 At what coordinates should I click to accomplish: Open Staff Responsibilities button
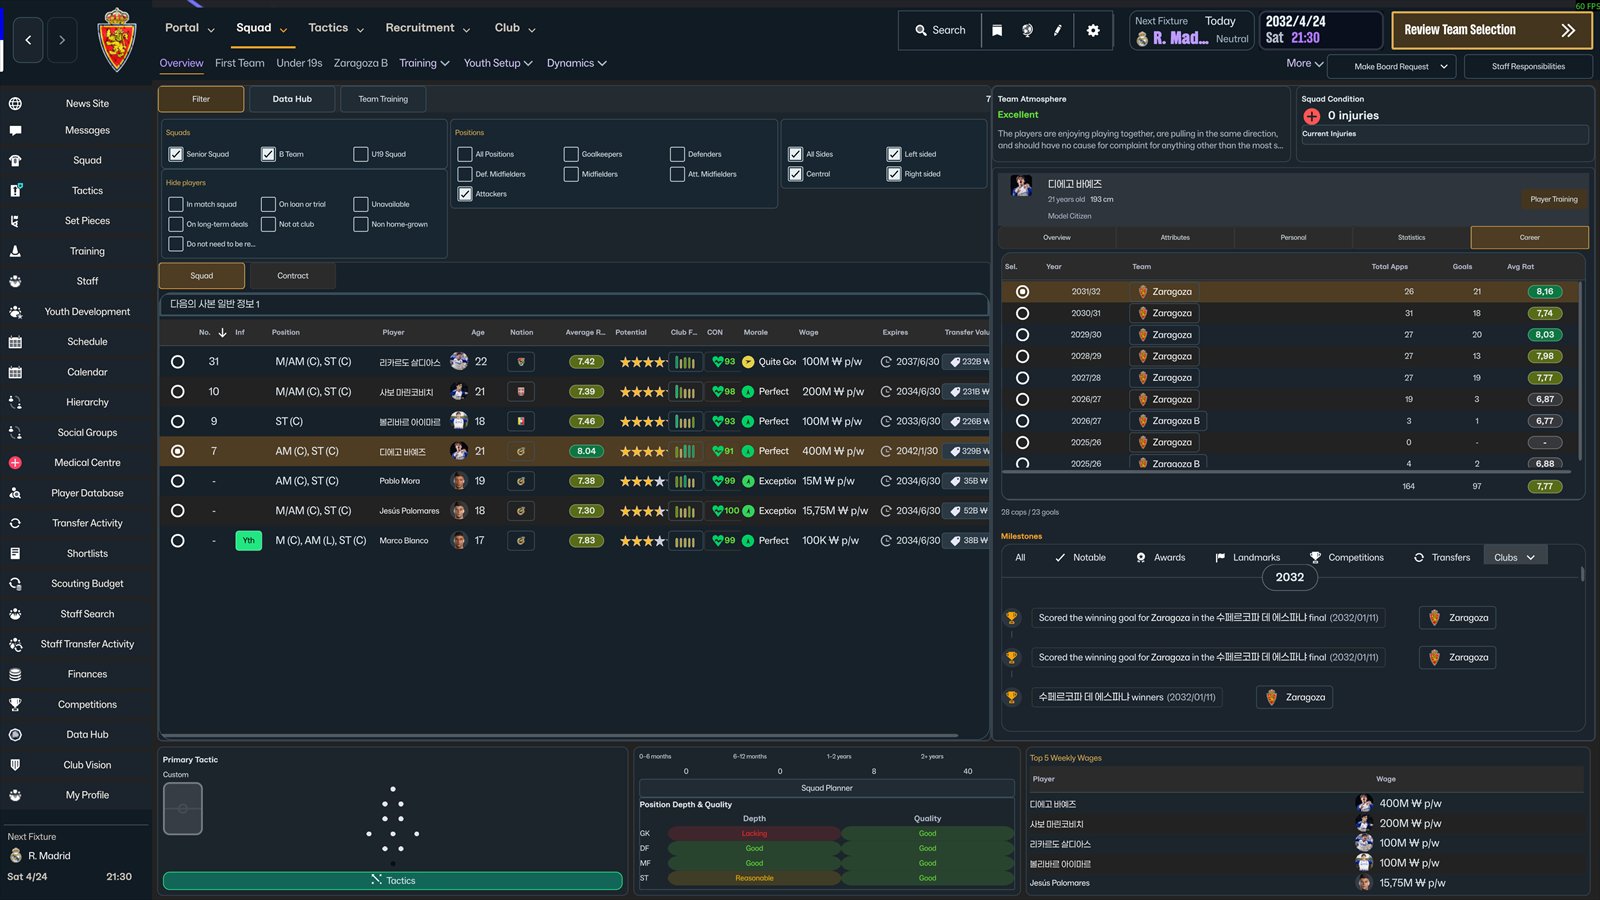[x=1528, y=67]
